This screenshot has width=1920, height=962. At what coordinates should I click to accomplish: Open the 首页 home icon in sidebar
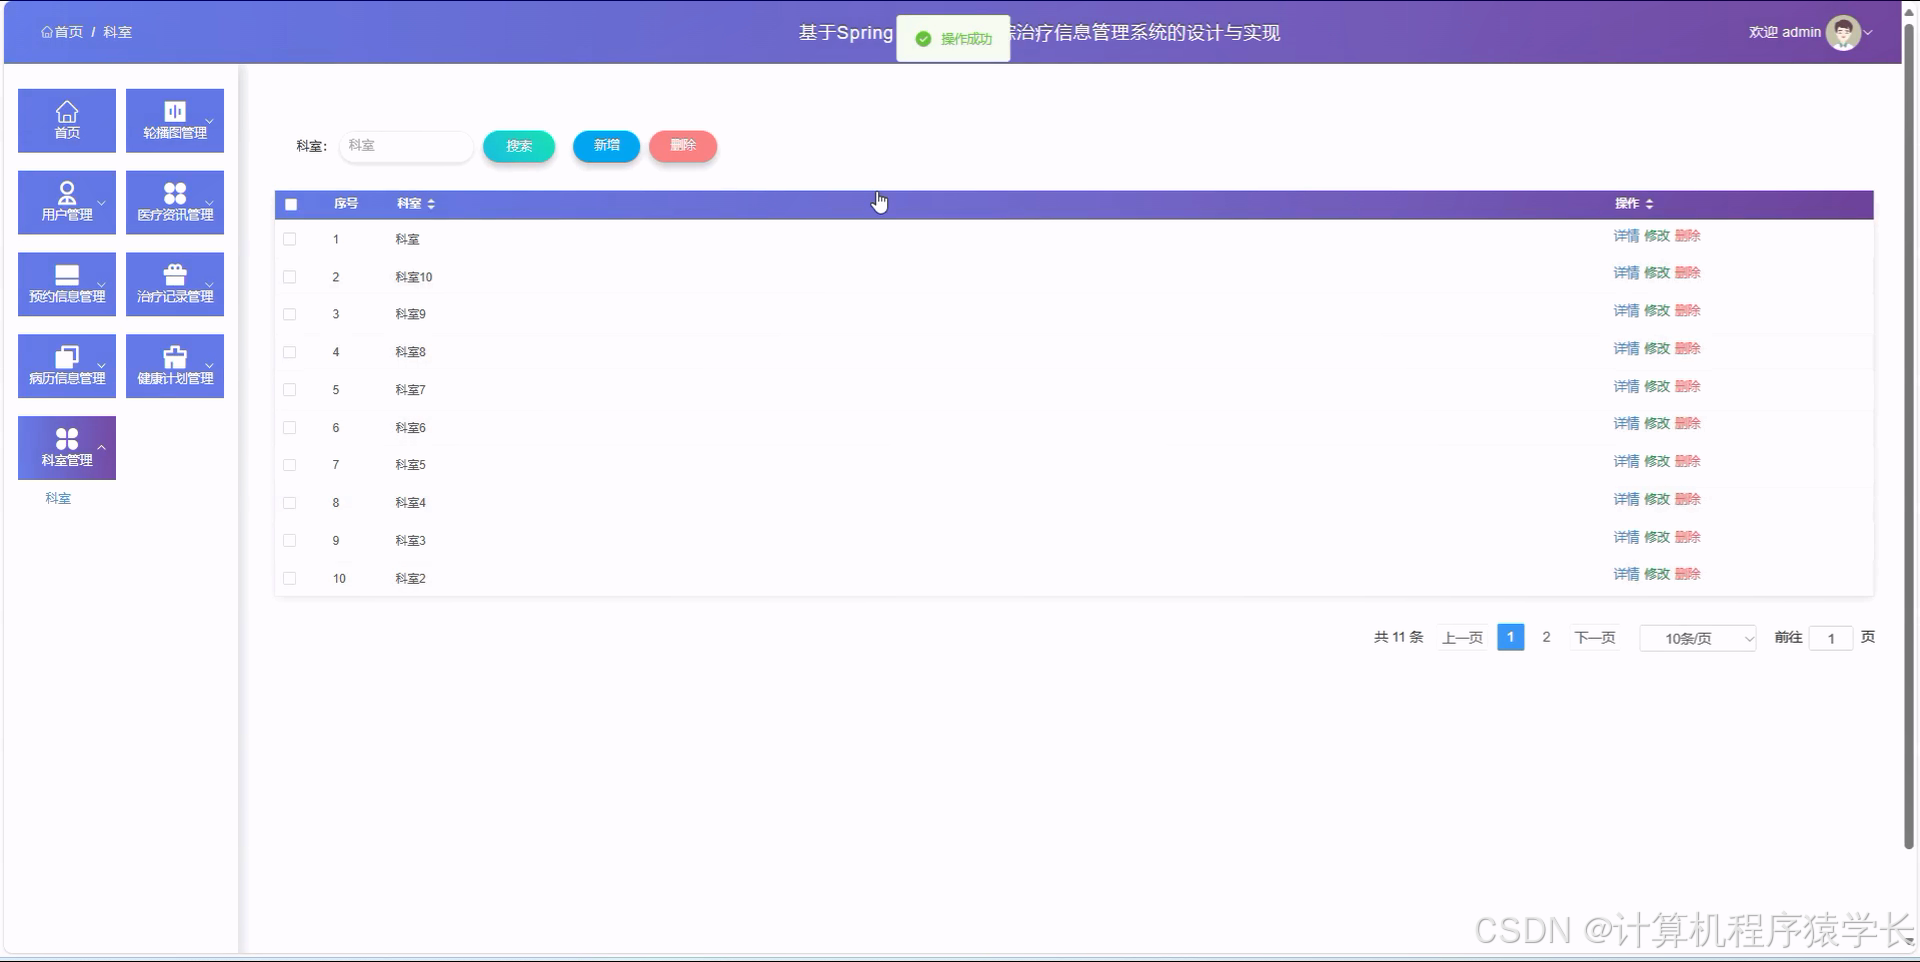66,120
